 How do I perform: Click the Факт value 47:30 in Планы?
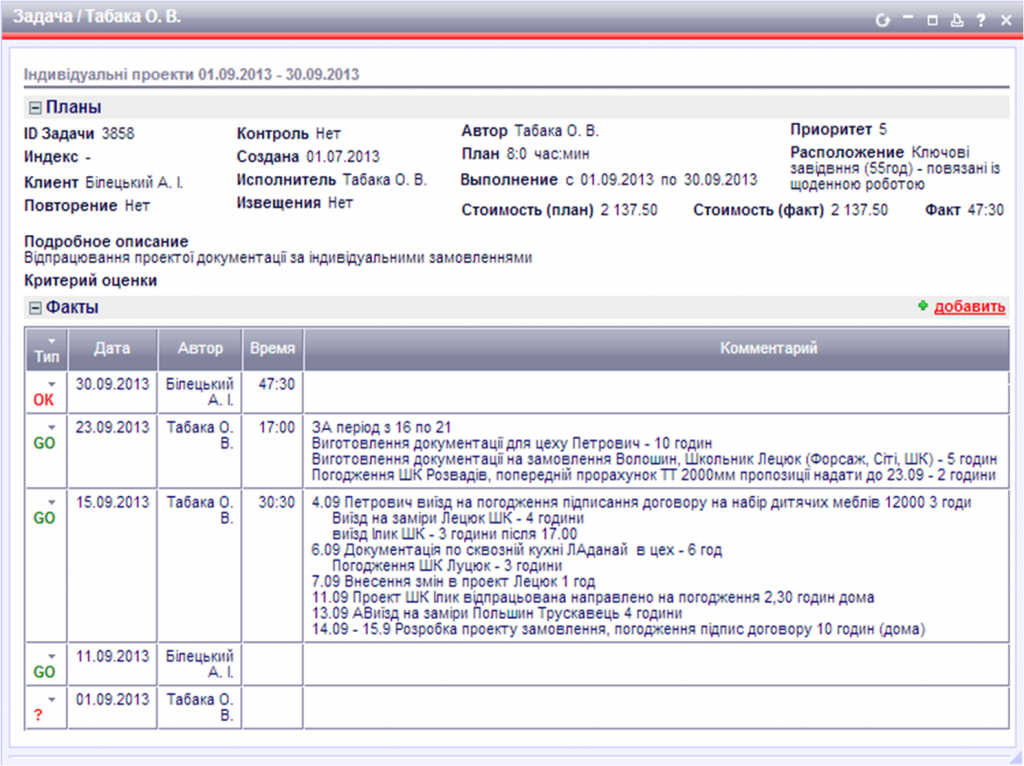coord(986,210)
